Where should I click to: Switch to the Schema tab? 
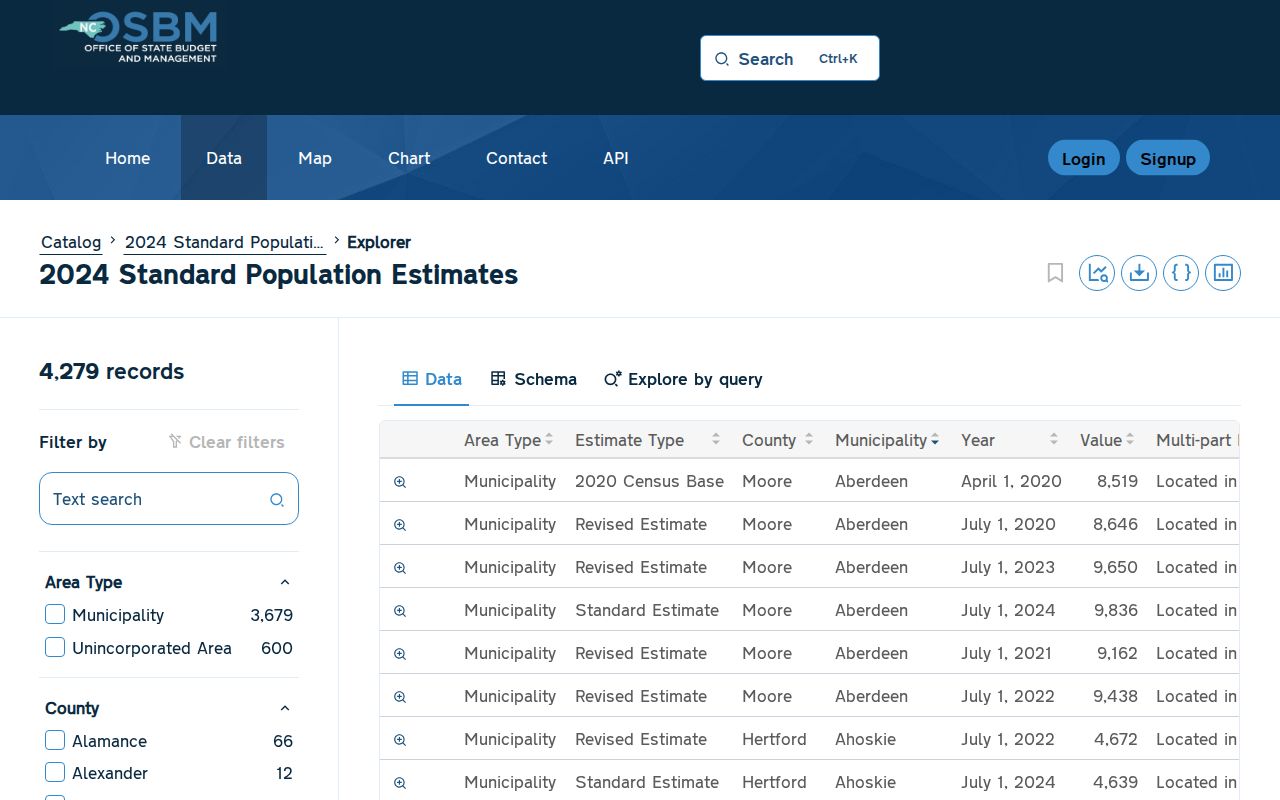[x=534, y=379]
